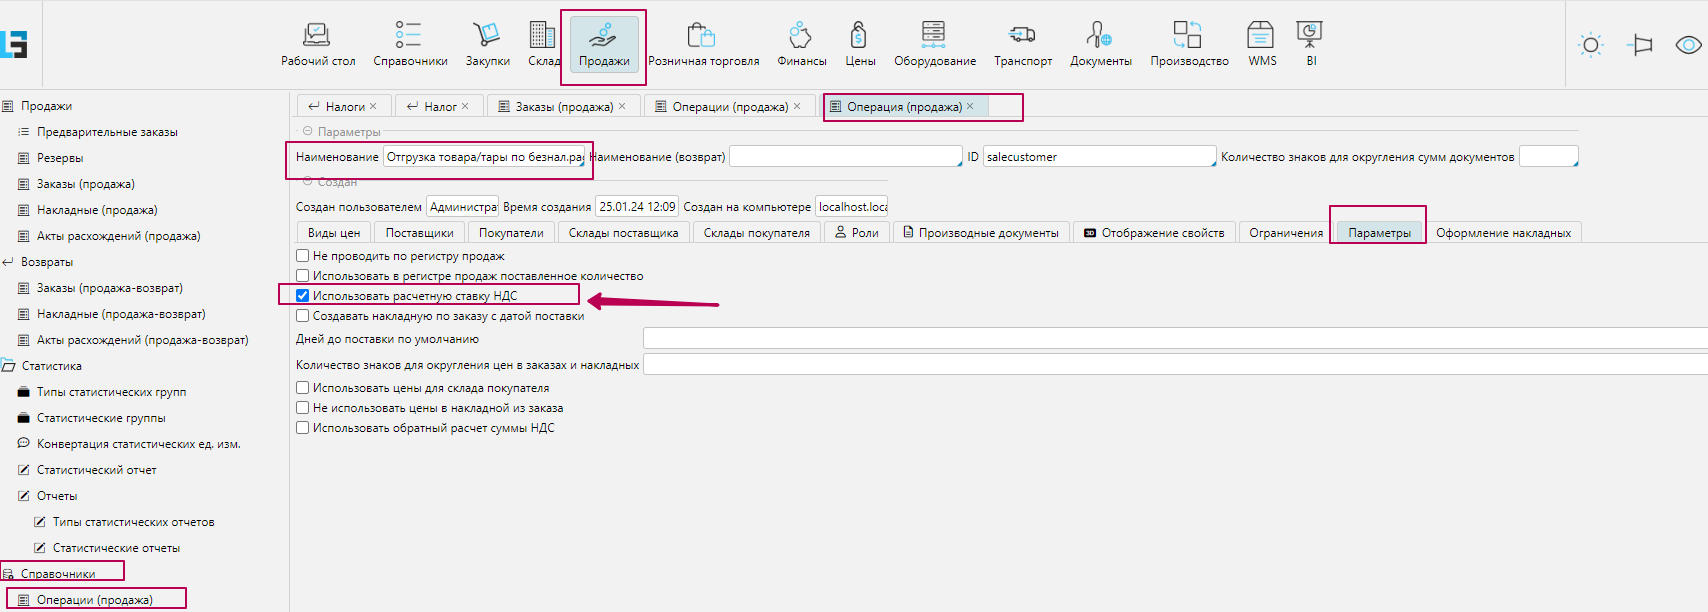Viewport: 1708px width, 612px height.
Task: Open the BI analytics icon
Action: (1310, 35)
